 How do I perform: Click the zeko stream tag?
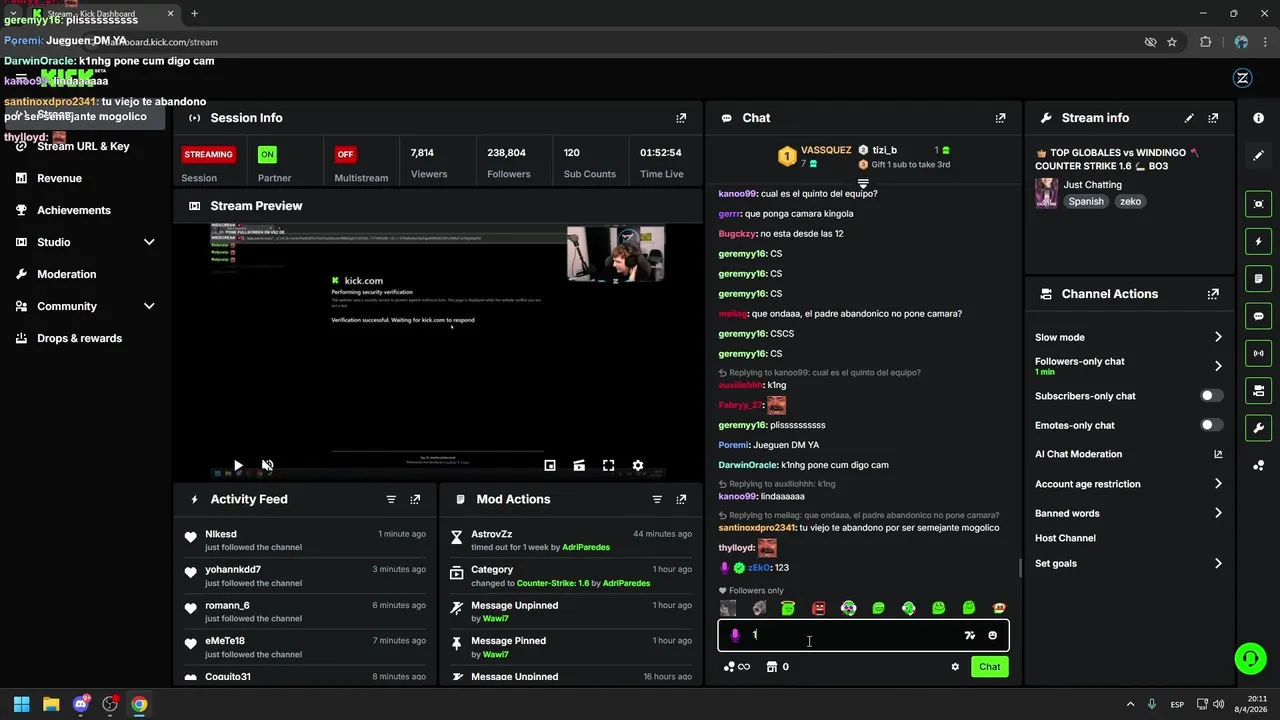pos(1130,201)
